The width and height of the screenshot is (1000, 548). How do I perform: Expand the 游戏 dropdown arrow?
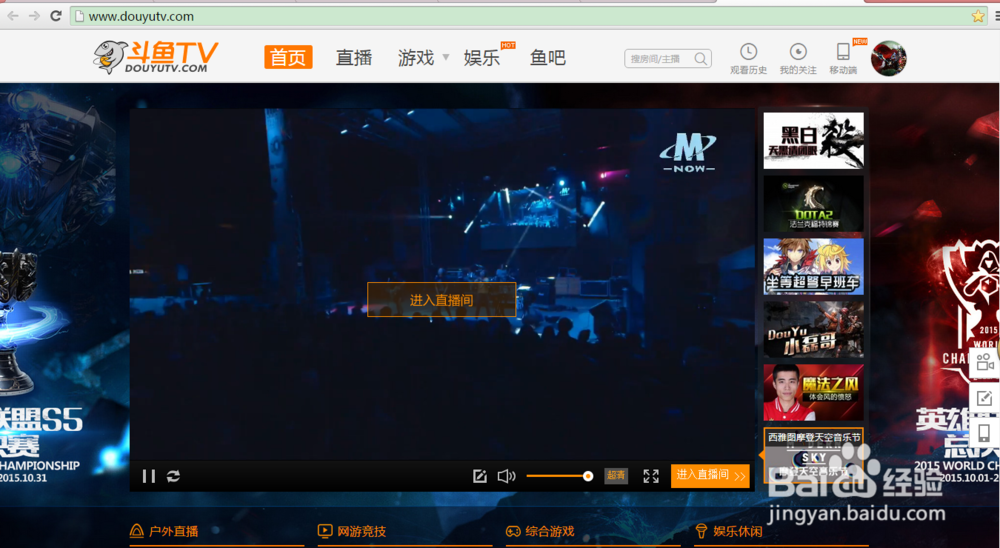tap(446, 57)
